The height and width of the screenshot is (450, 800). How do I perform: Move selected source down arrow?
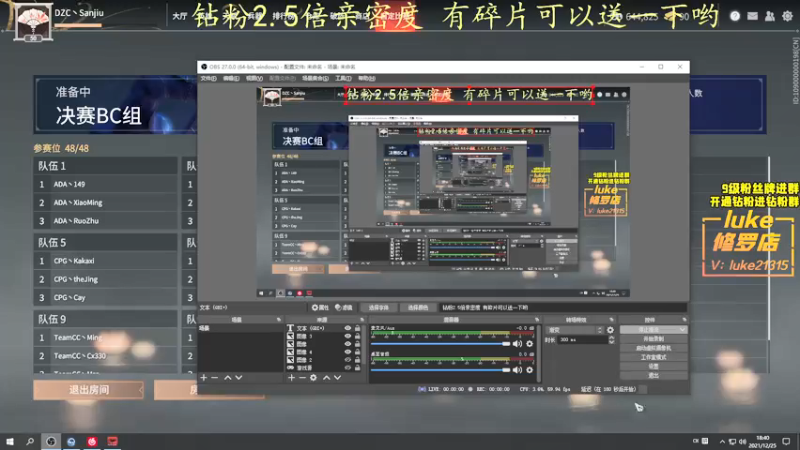(x=337, y=378)
